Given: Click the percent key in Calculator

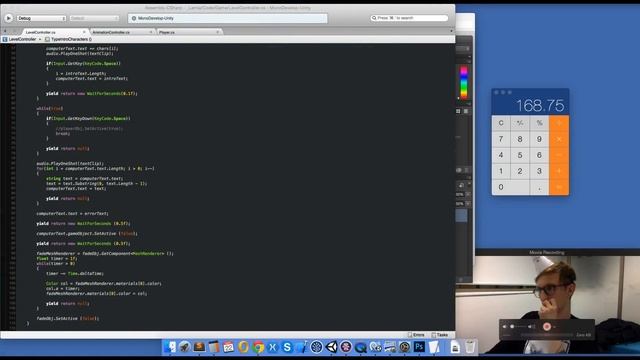Looking at the screenshot, I should (x=539, y=123).
